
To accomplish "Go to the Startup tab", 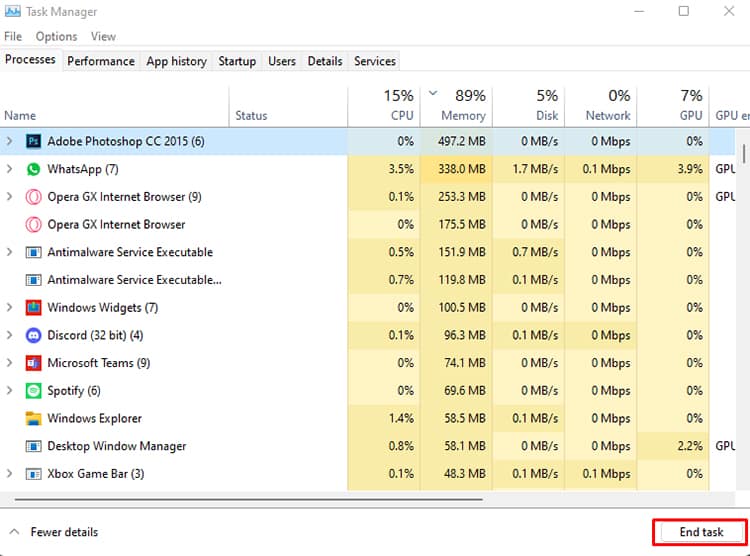I will [237, 61].
